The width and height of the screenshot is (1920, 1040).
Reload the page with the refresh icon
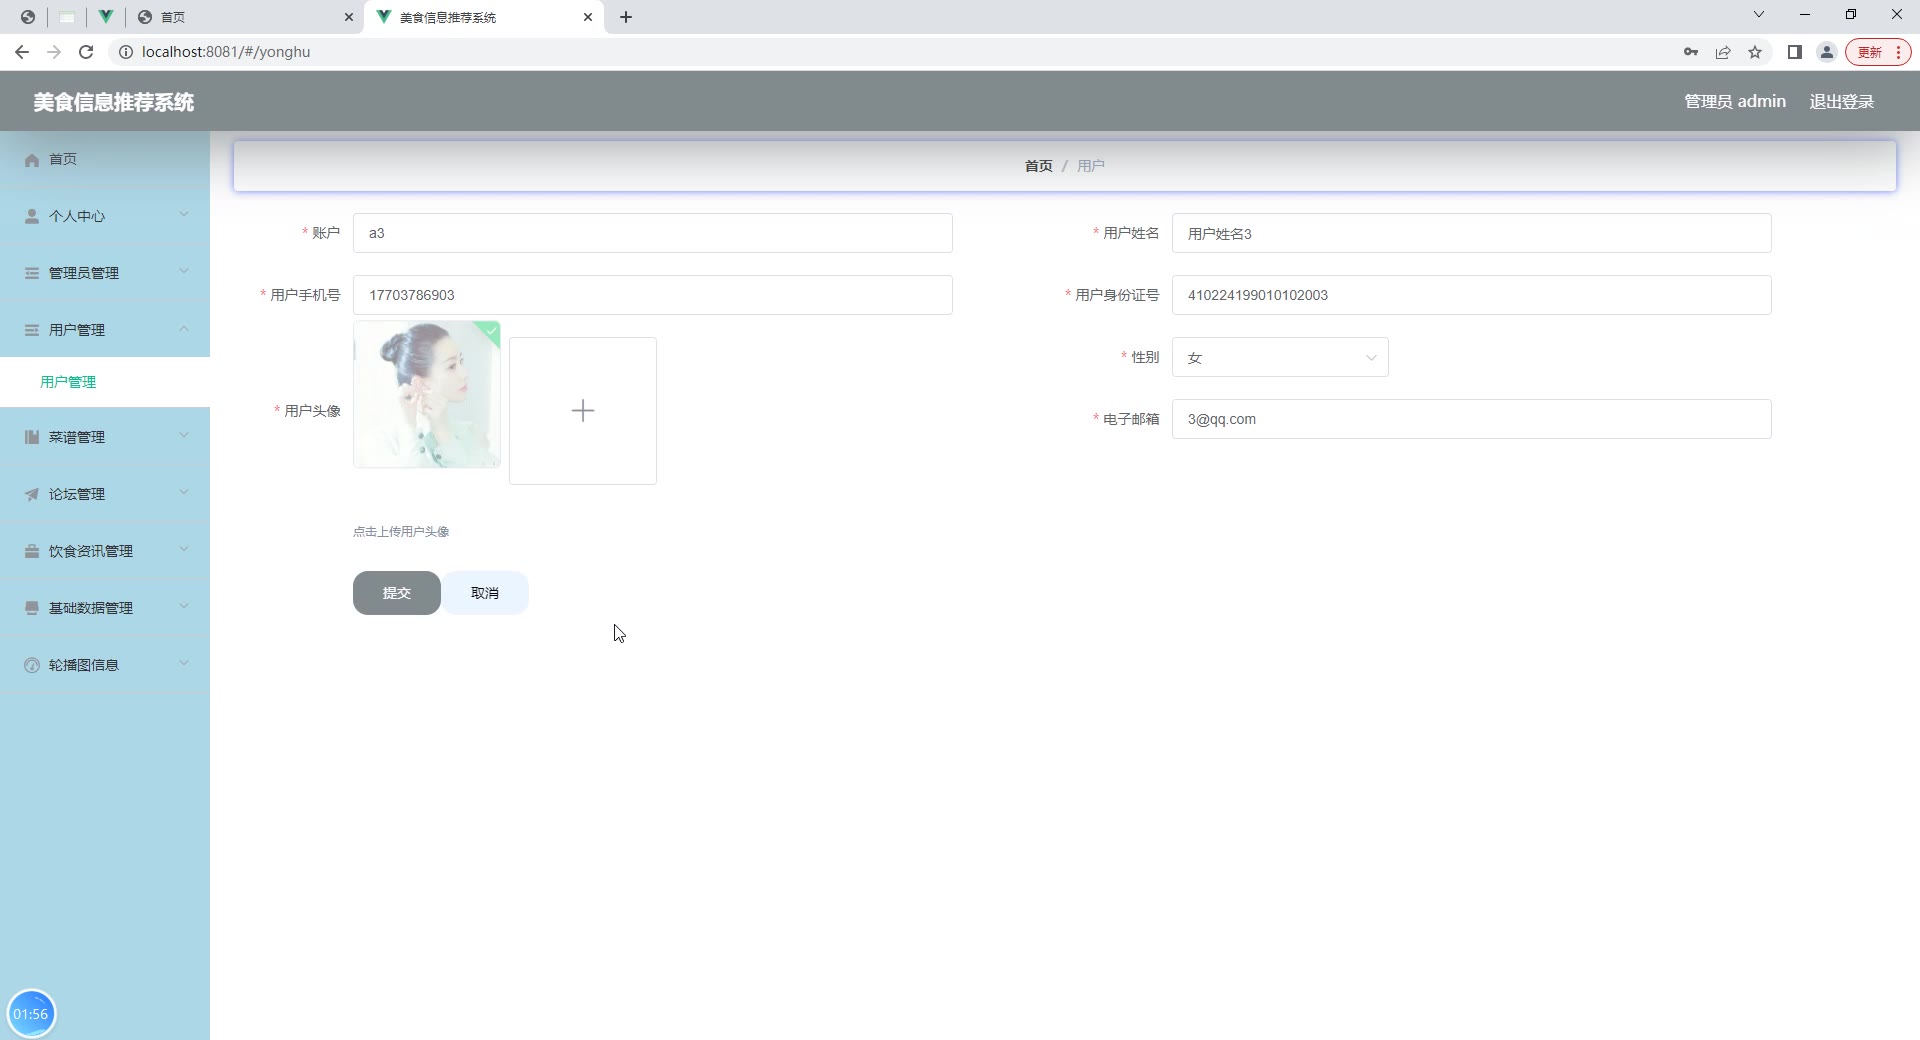click(86, 52)
